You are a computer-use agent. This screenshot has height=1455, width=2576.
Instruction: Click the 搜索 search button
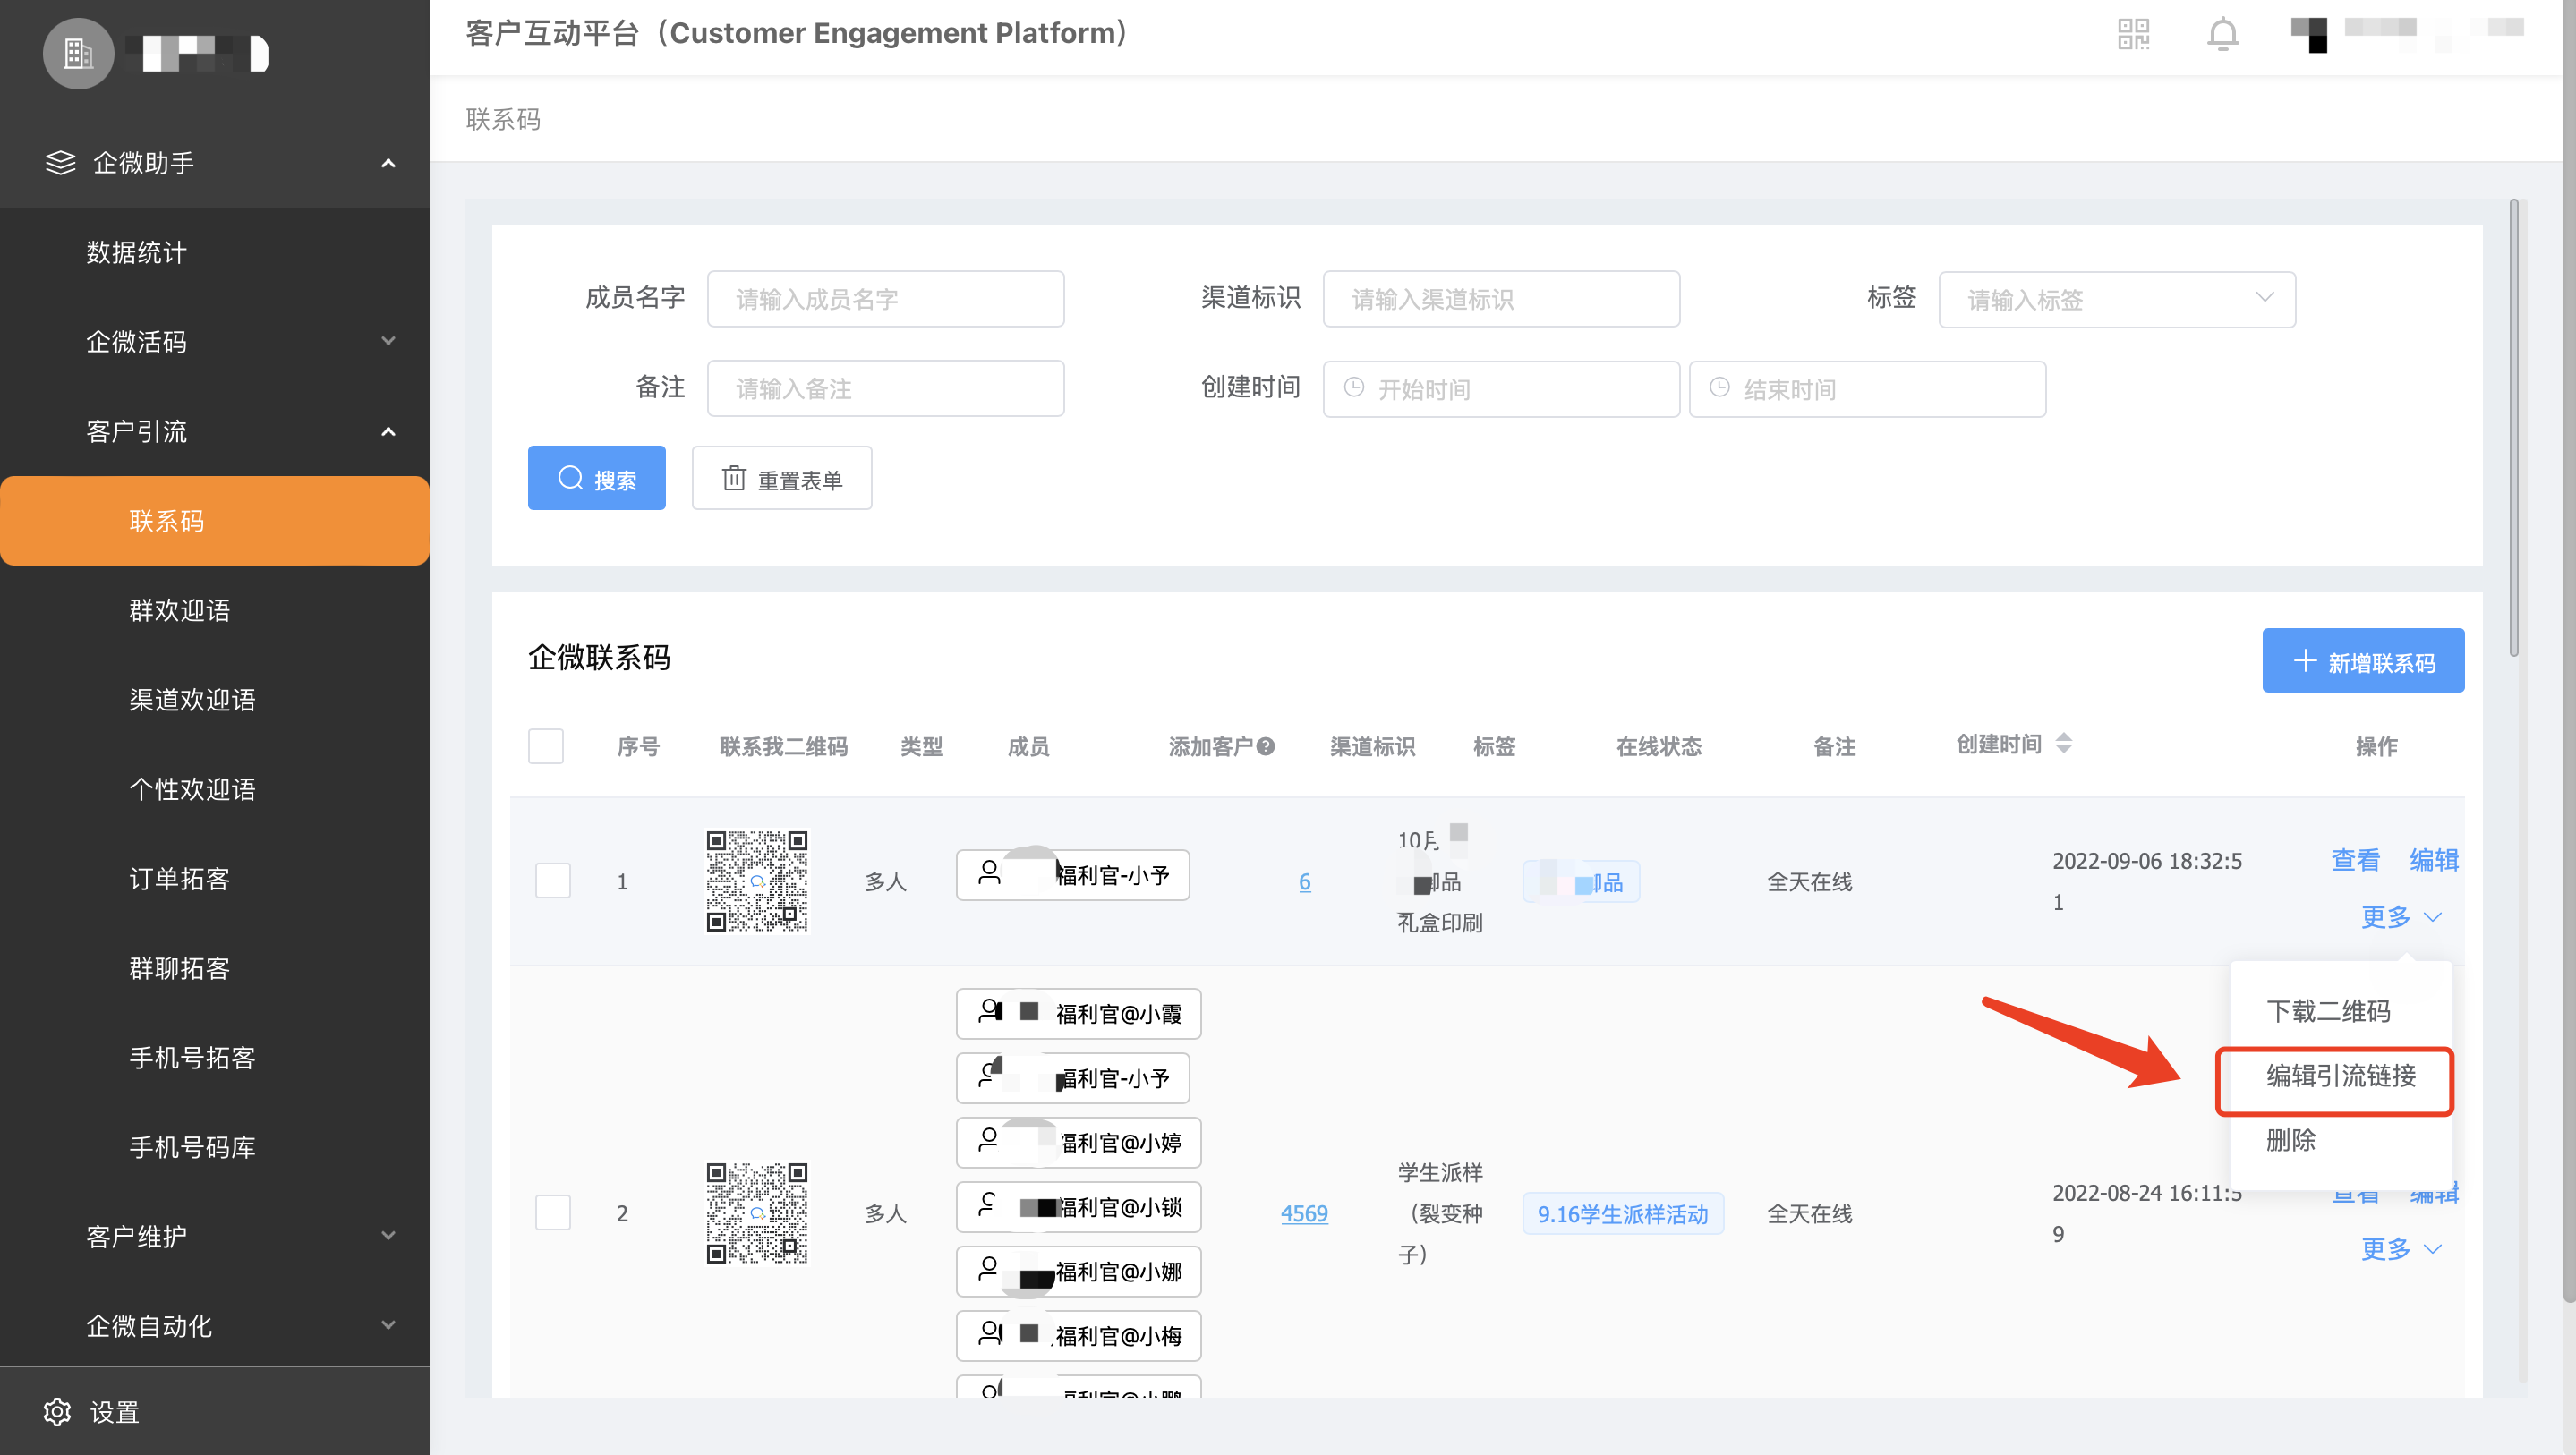pyautogui.click(x=596, y=478)
